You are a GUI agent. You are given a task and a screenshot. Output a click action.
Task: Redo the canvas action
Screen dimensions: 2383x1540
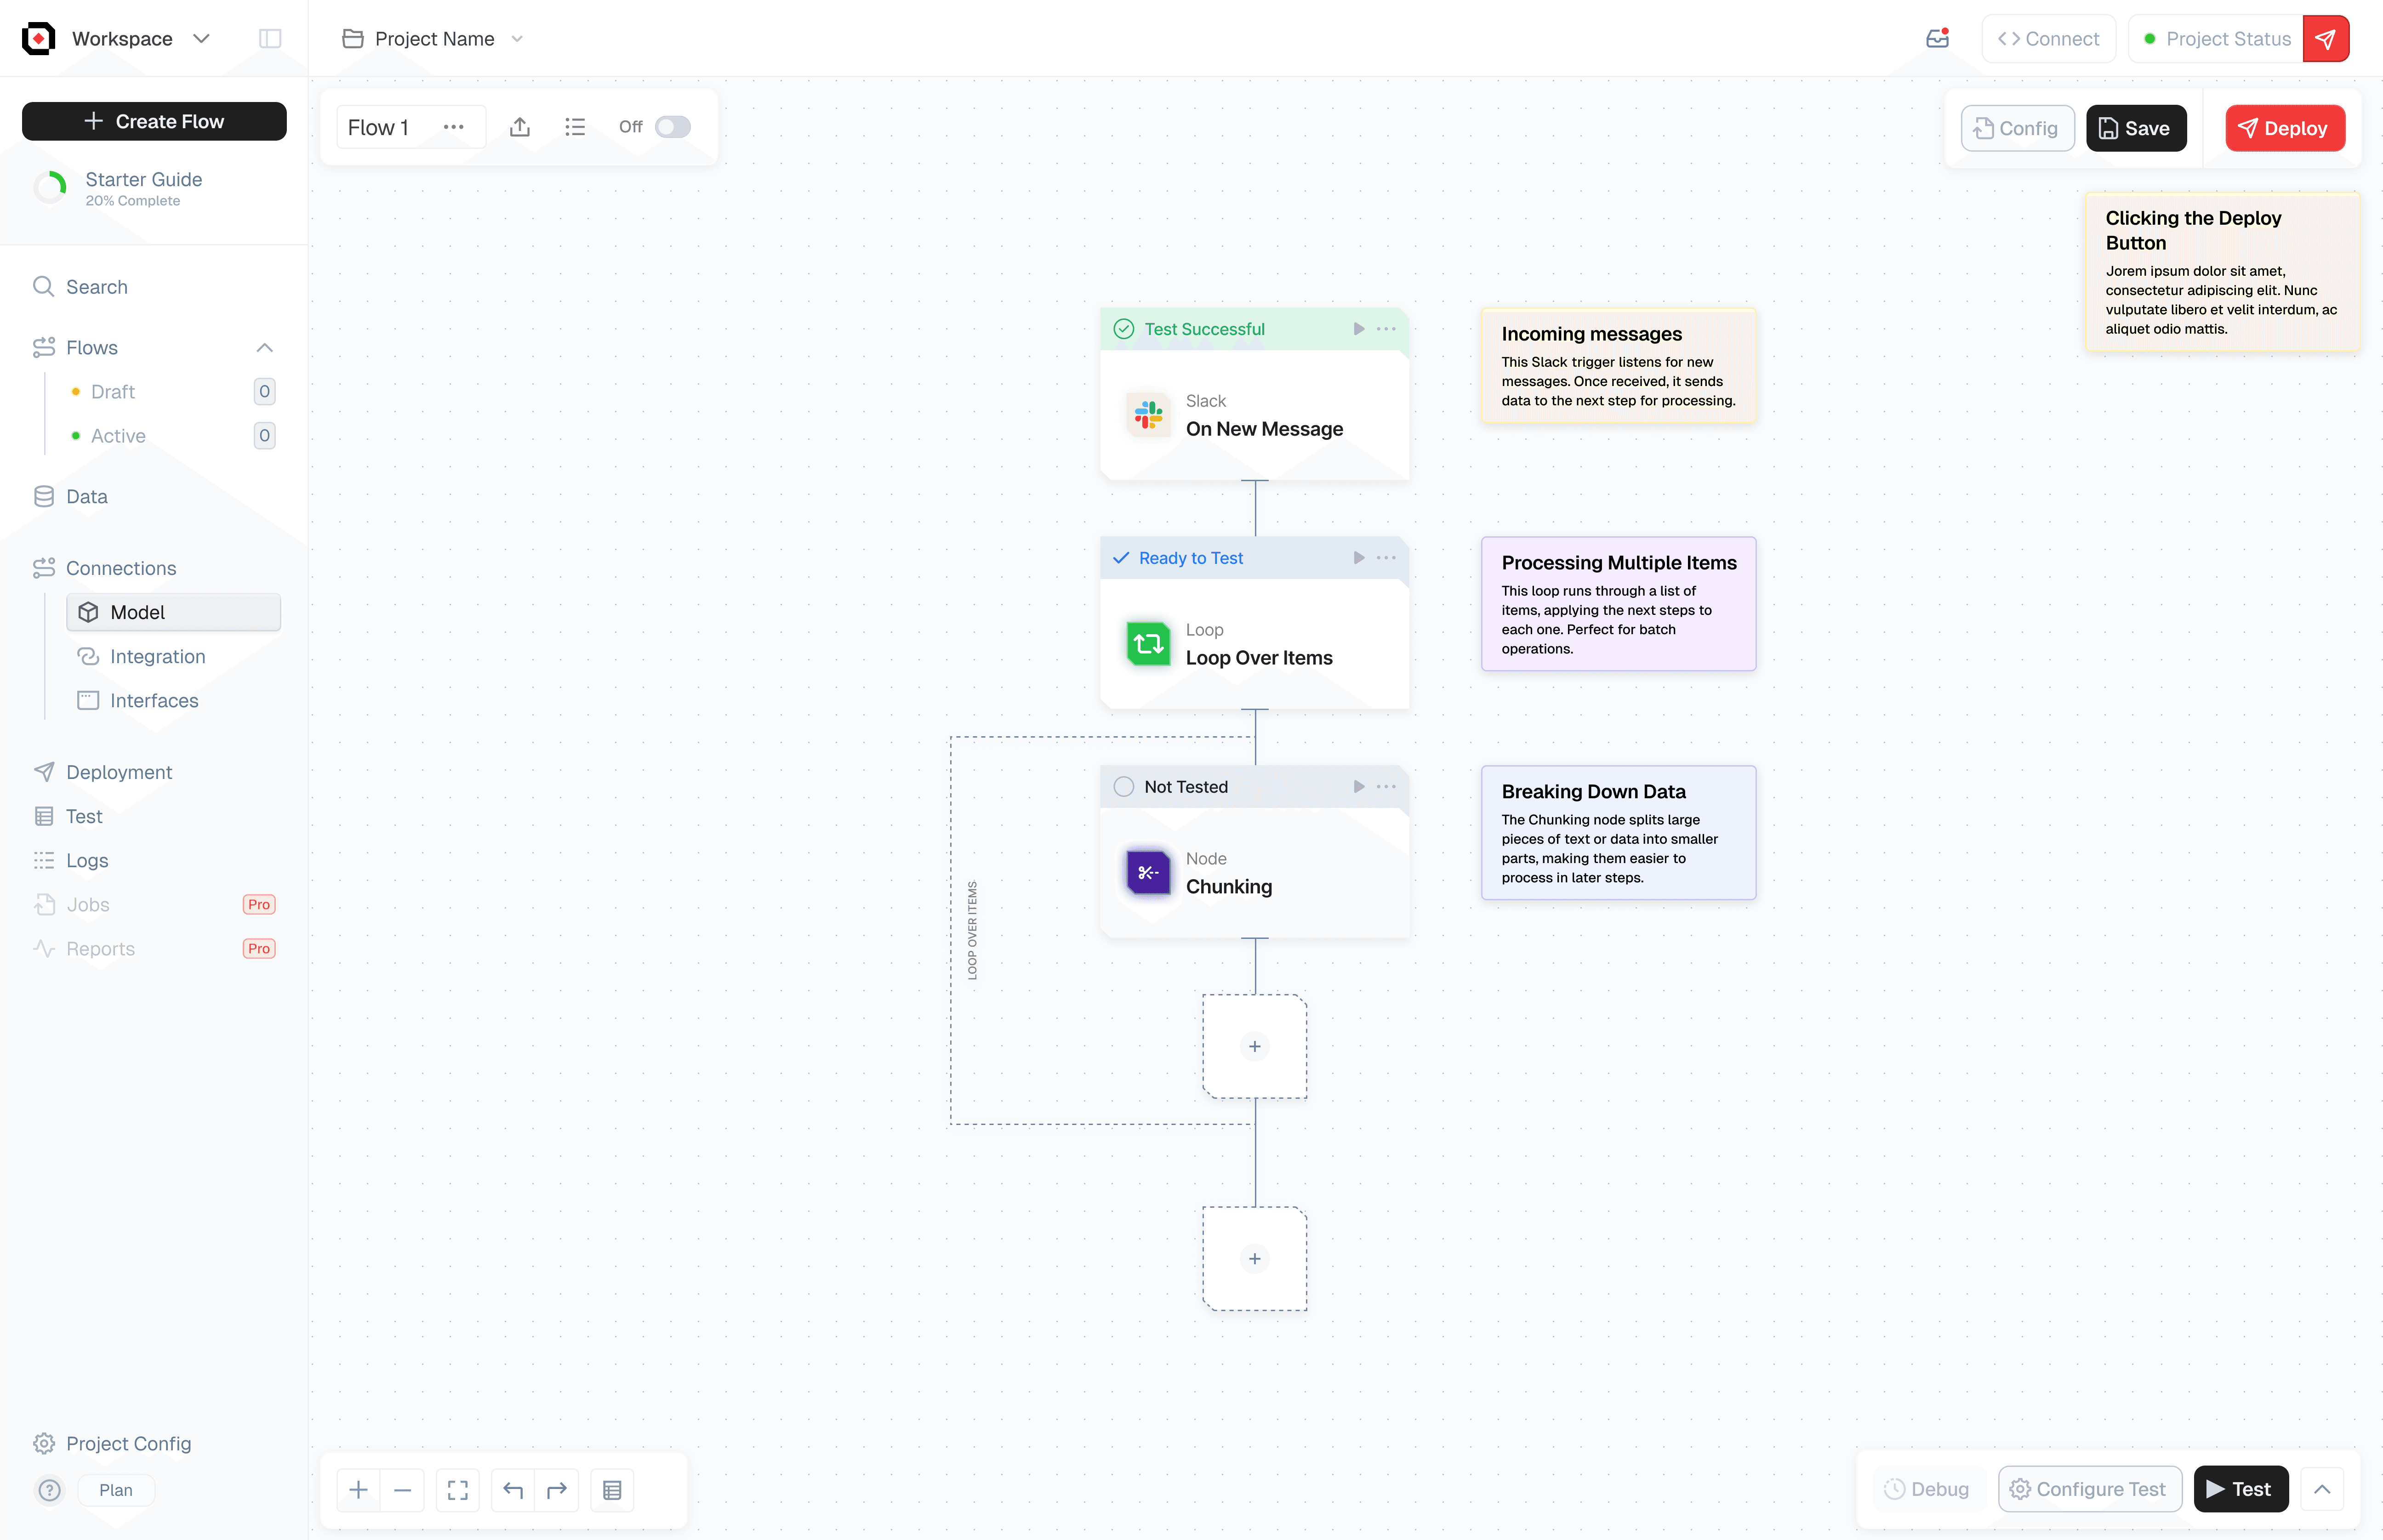coord(557,1490)
